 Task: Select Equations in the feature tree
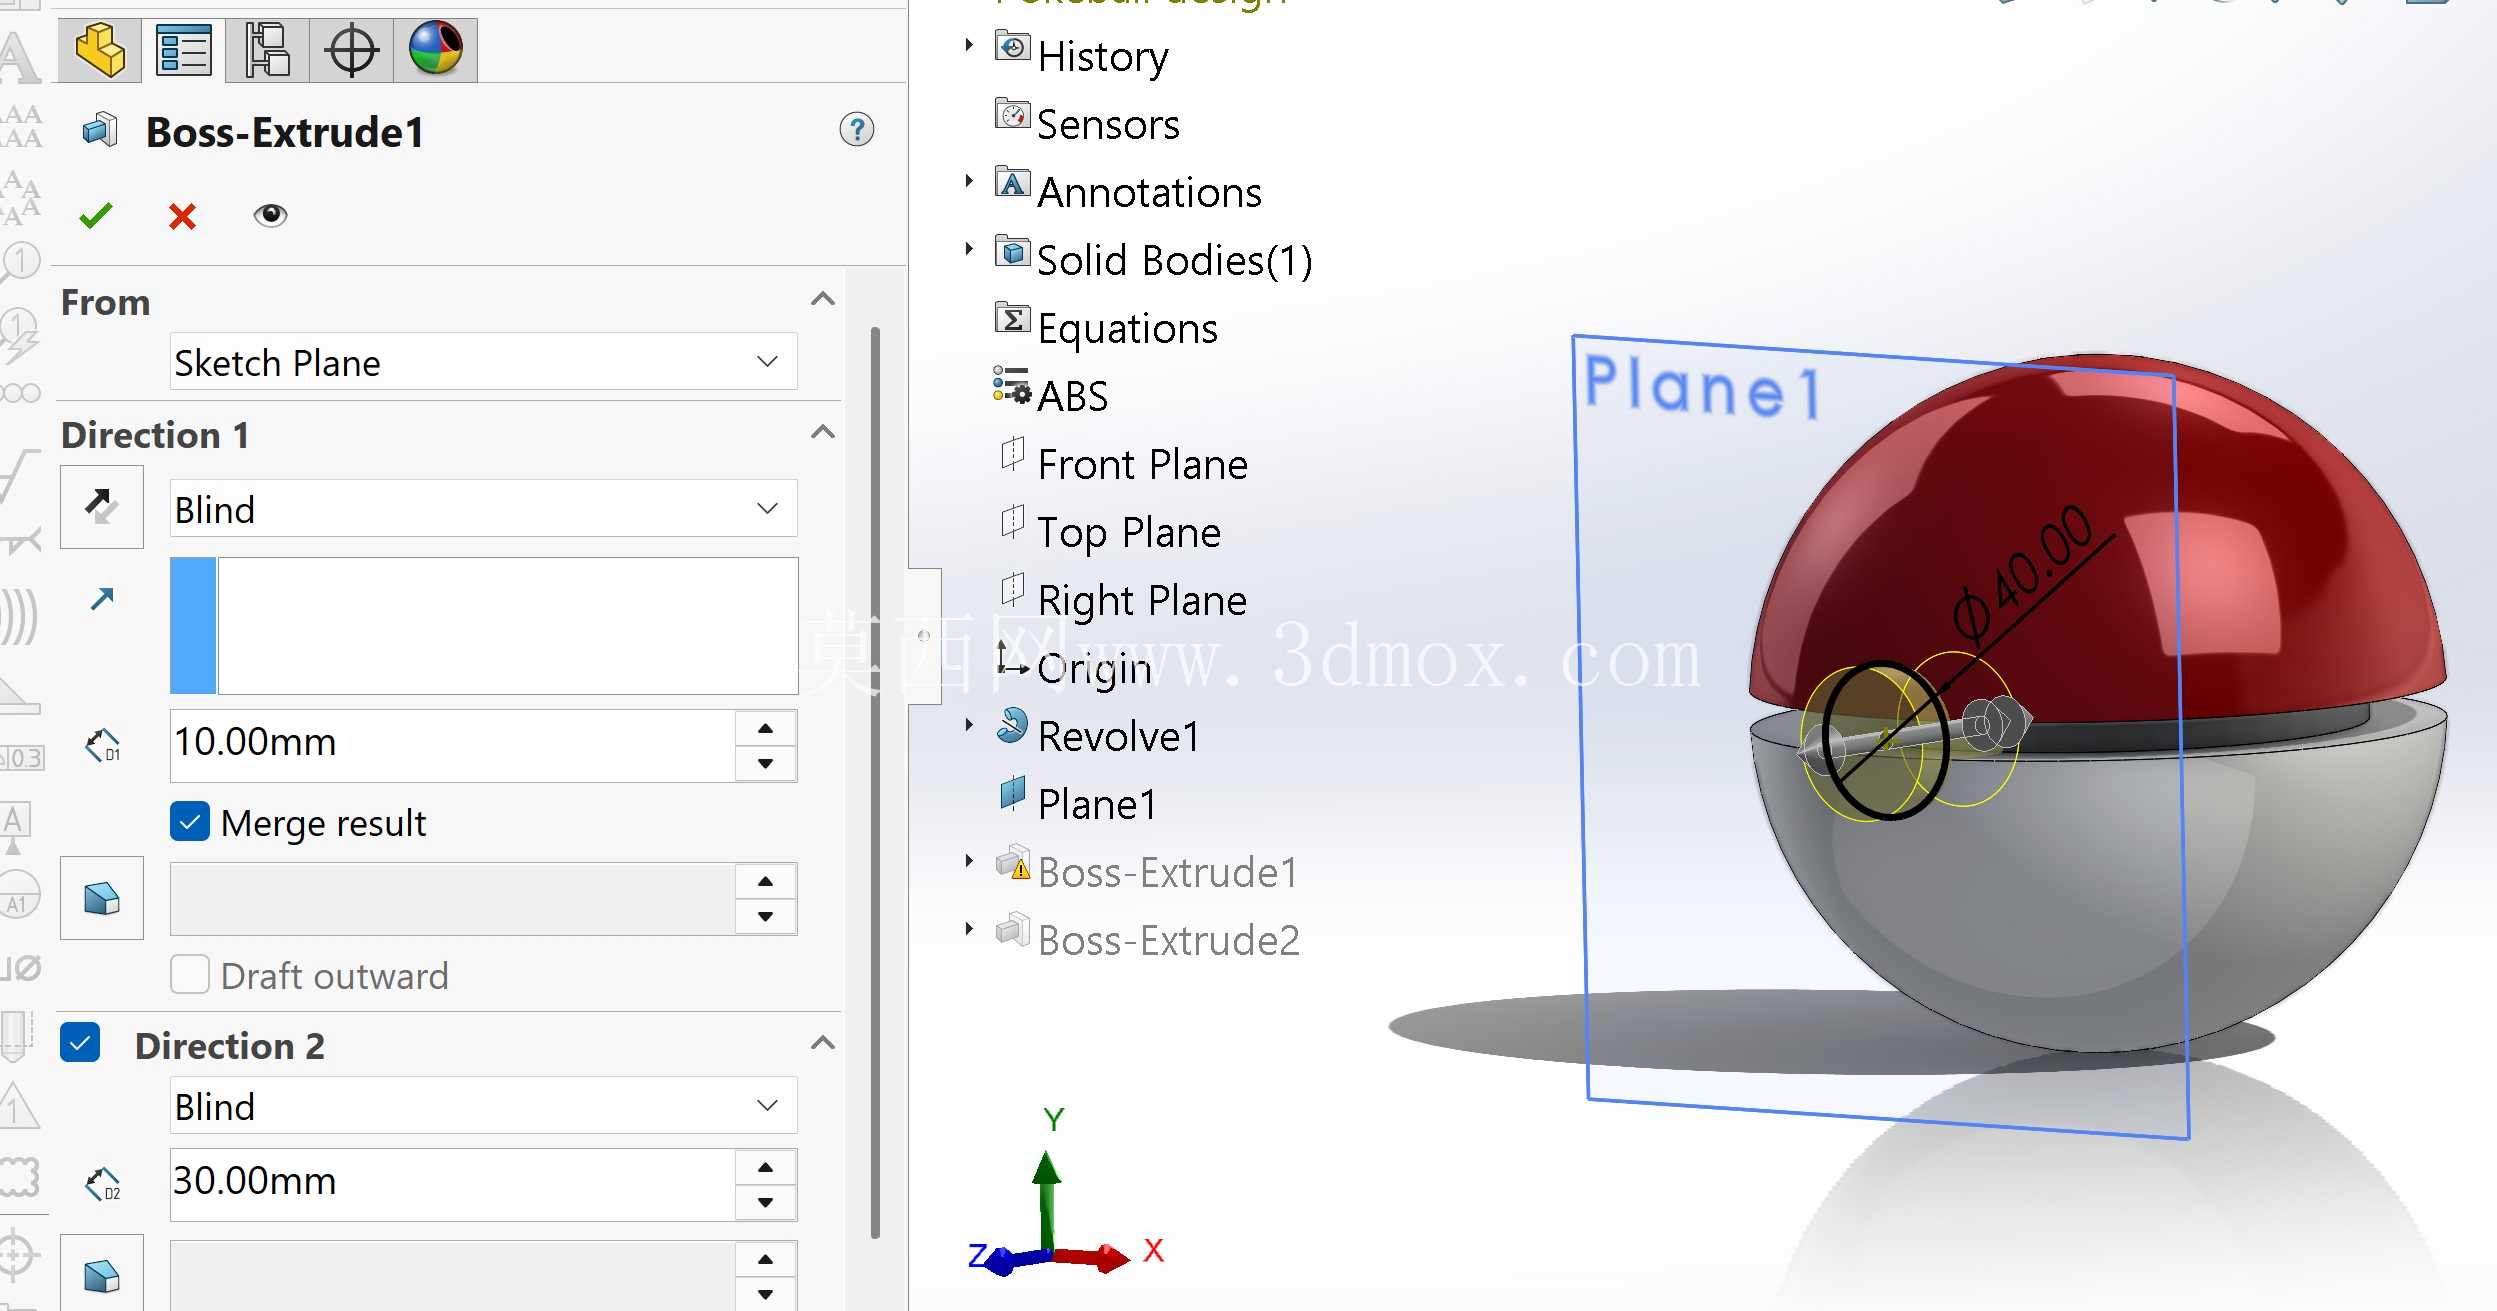pyautogui.click(x=1128, y=328)
